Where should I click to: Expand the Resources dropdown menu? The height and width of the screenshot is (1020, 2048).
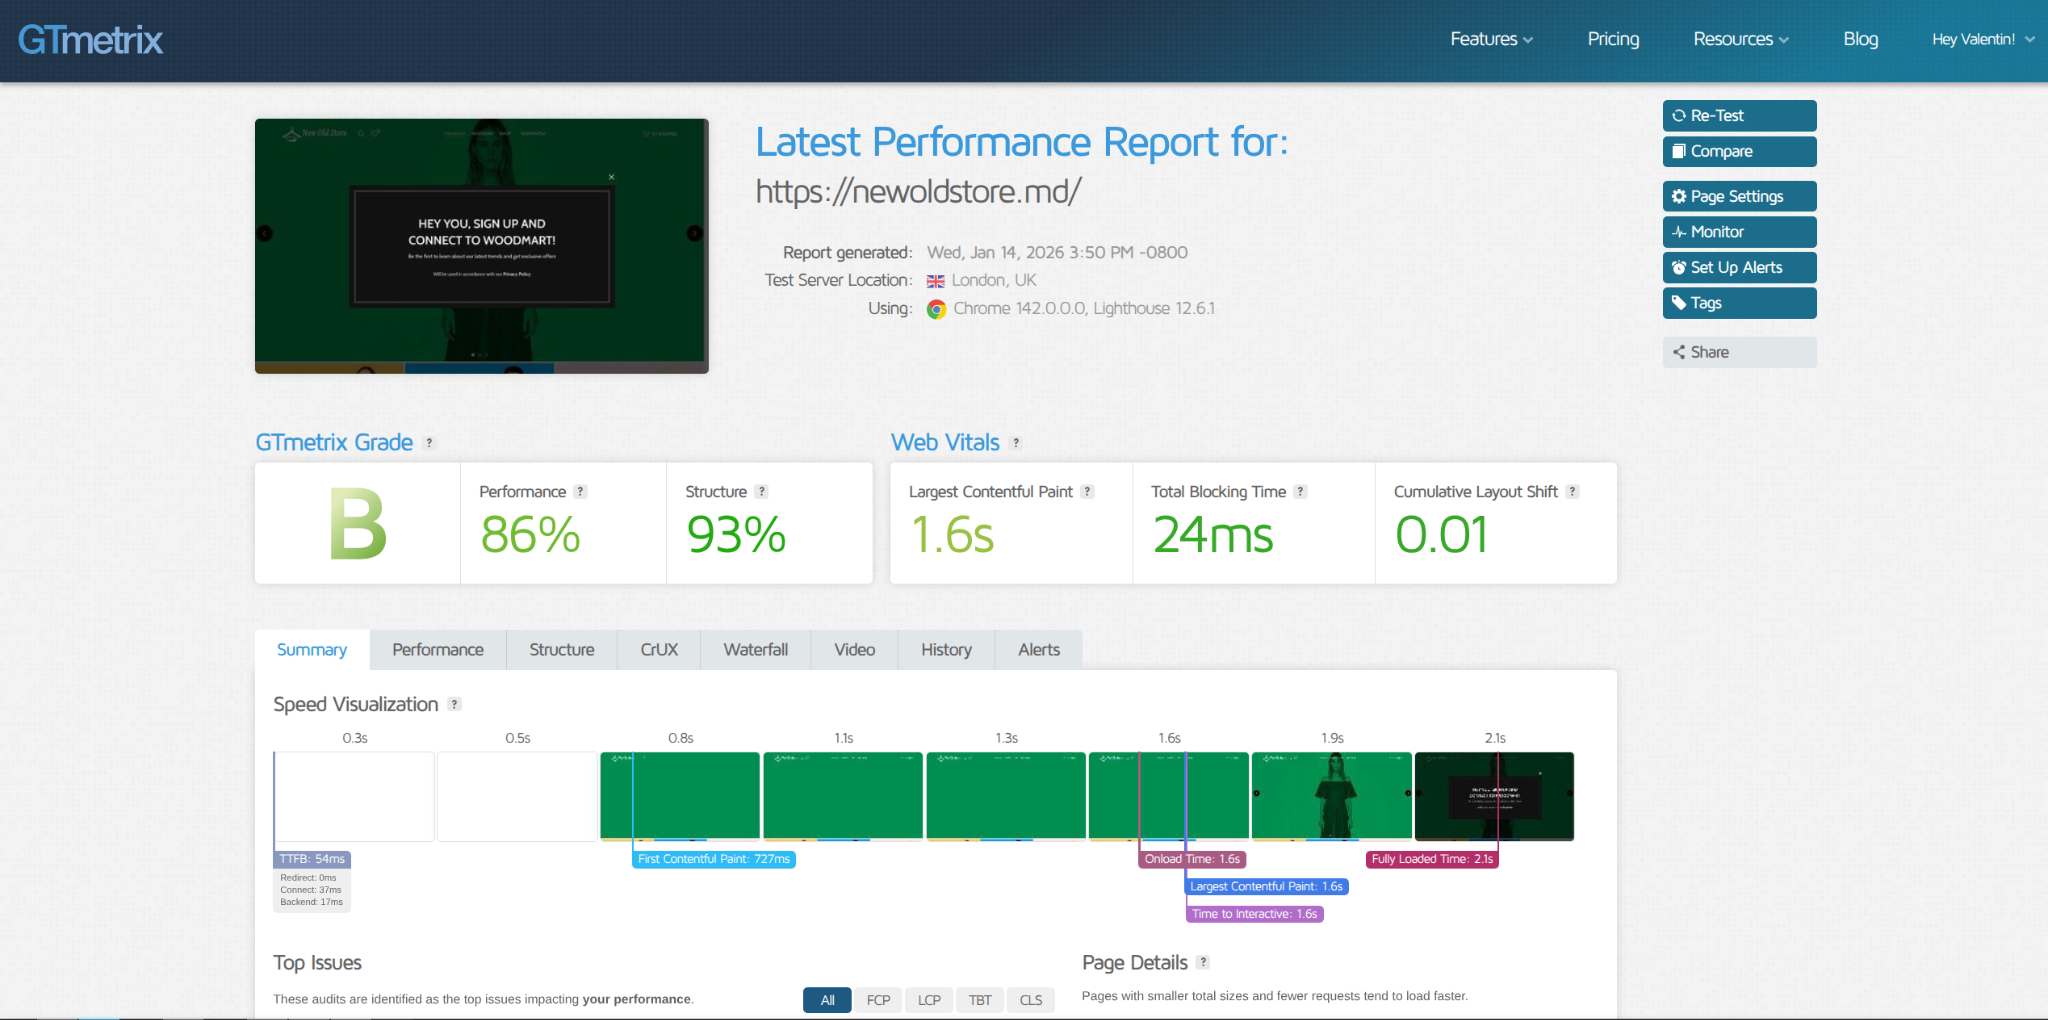pyautogui.click(x=1740, y=39)
